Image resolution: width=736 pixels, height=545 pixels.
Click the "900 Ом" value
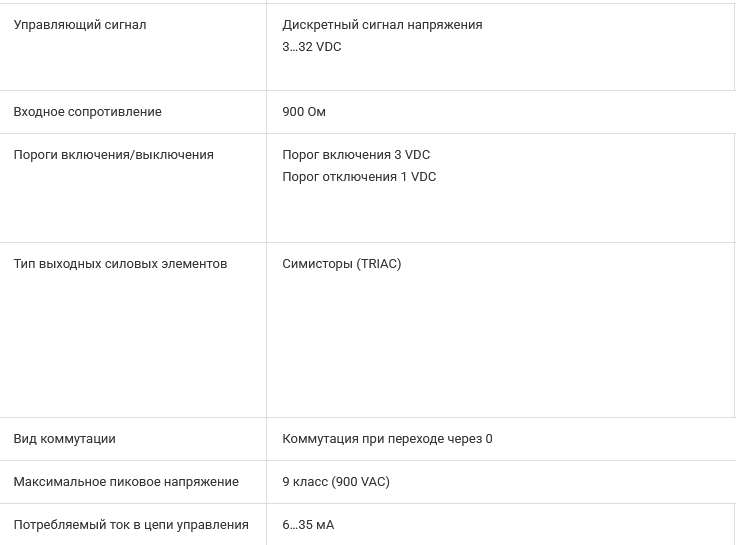(304, 112)
